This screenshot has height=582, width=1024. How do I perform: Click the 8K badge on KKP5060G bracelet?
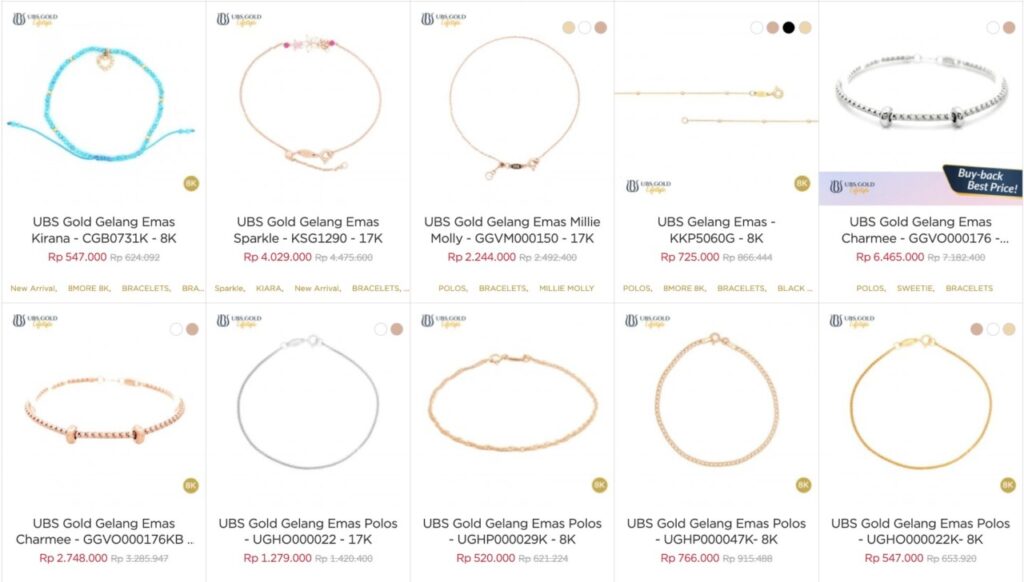pos(802,183)
